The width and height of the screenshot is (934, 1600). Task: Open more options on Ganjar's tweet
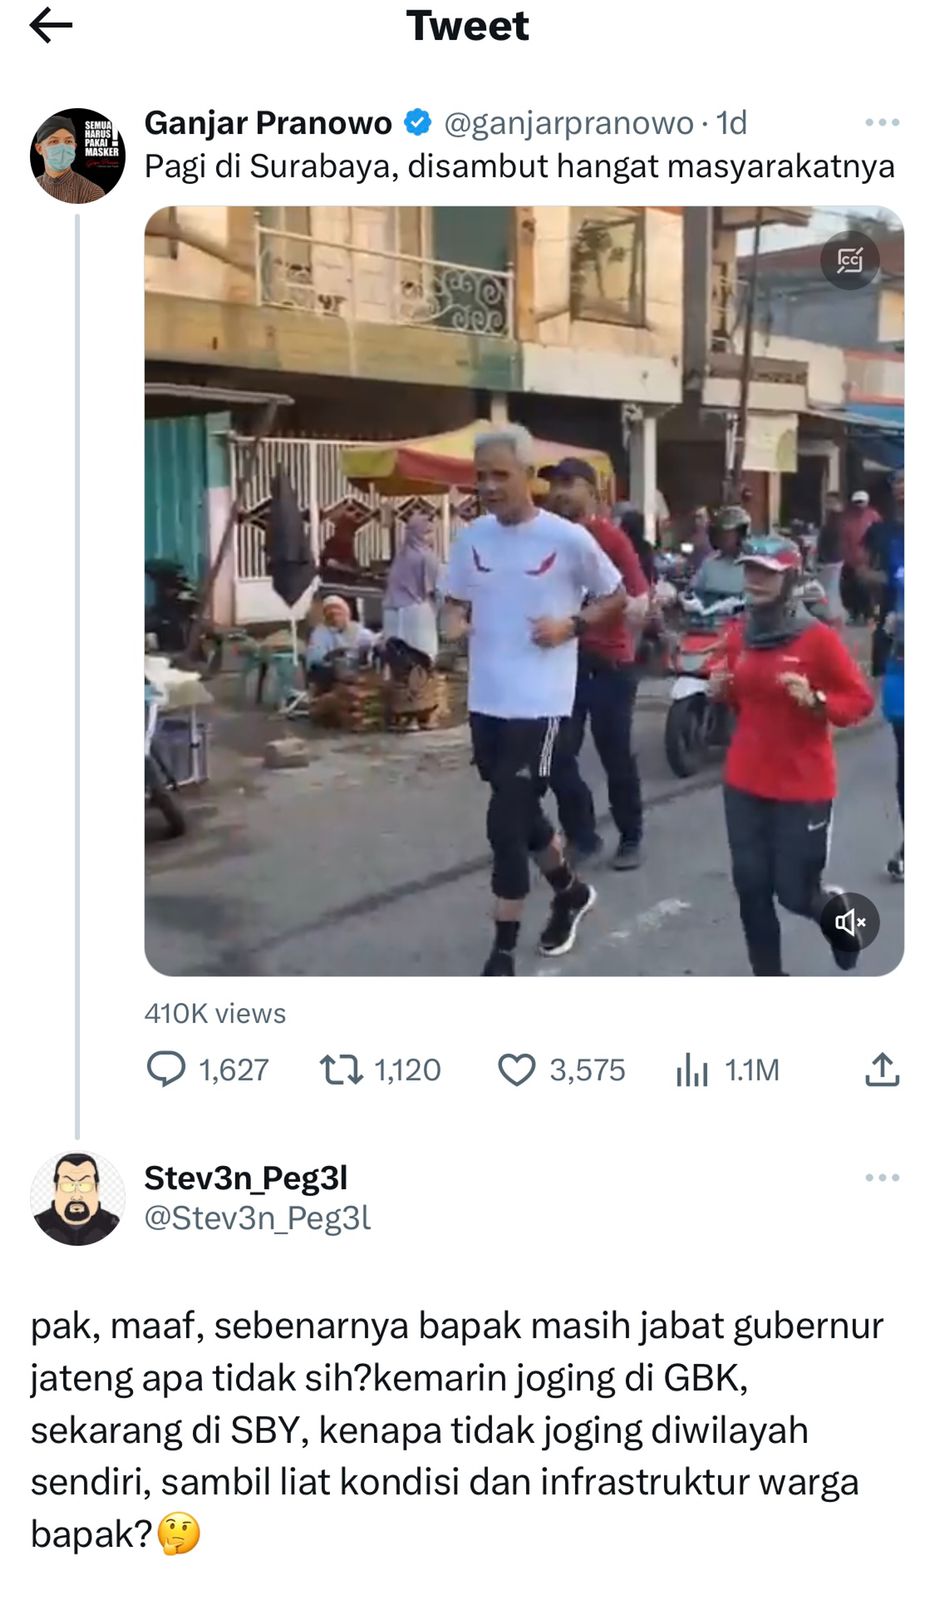tap(882, 122)
